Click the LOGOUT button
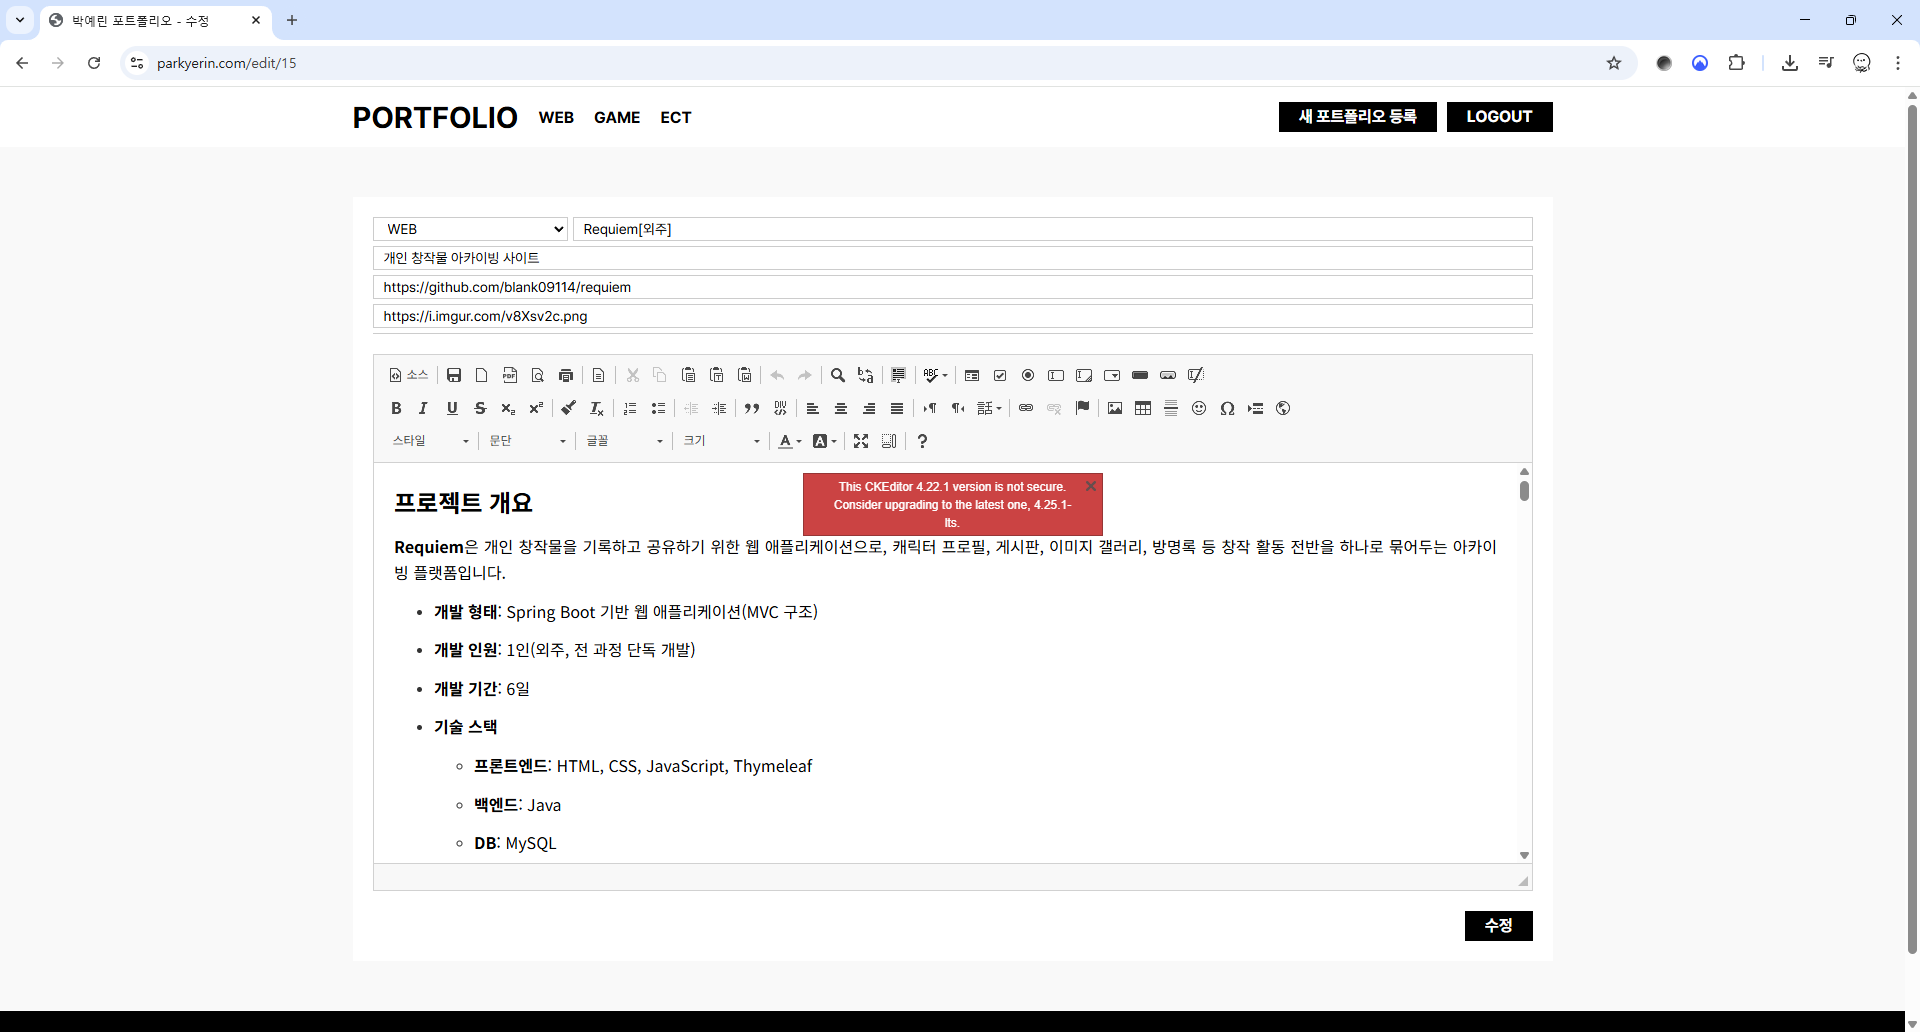The height and width of the screenshot is (1032, 1920). coord(1499,117)
